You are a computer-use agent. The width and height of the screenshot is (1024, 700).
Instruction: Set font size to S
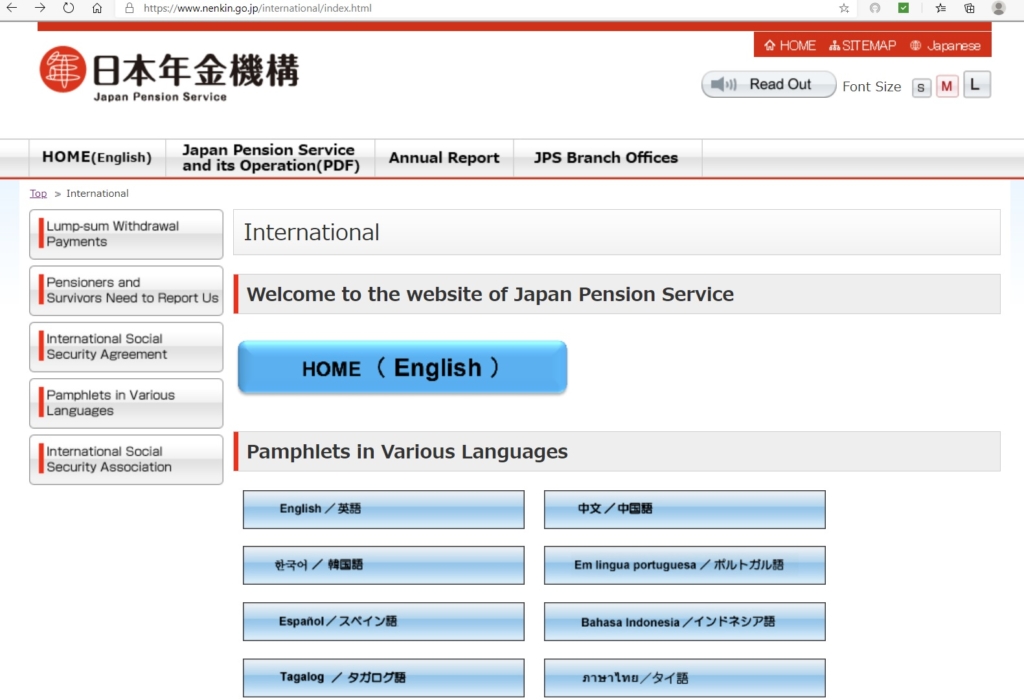pos(921,88)
